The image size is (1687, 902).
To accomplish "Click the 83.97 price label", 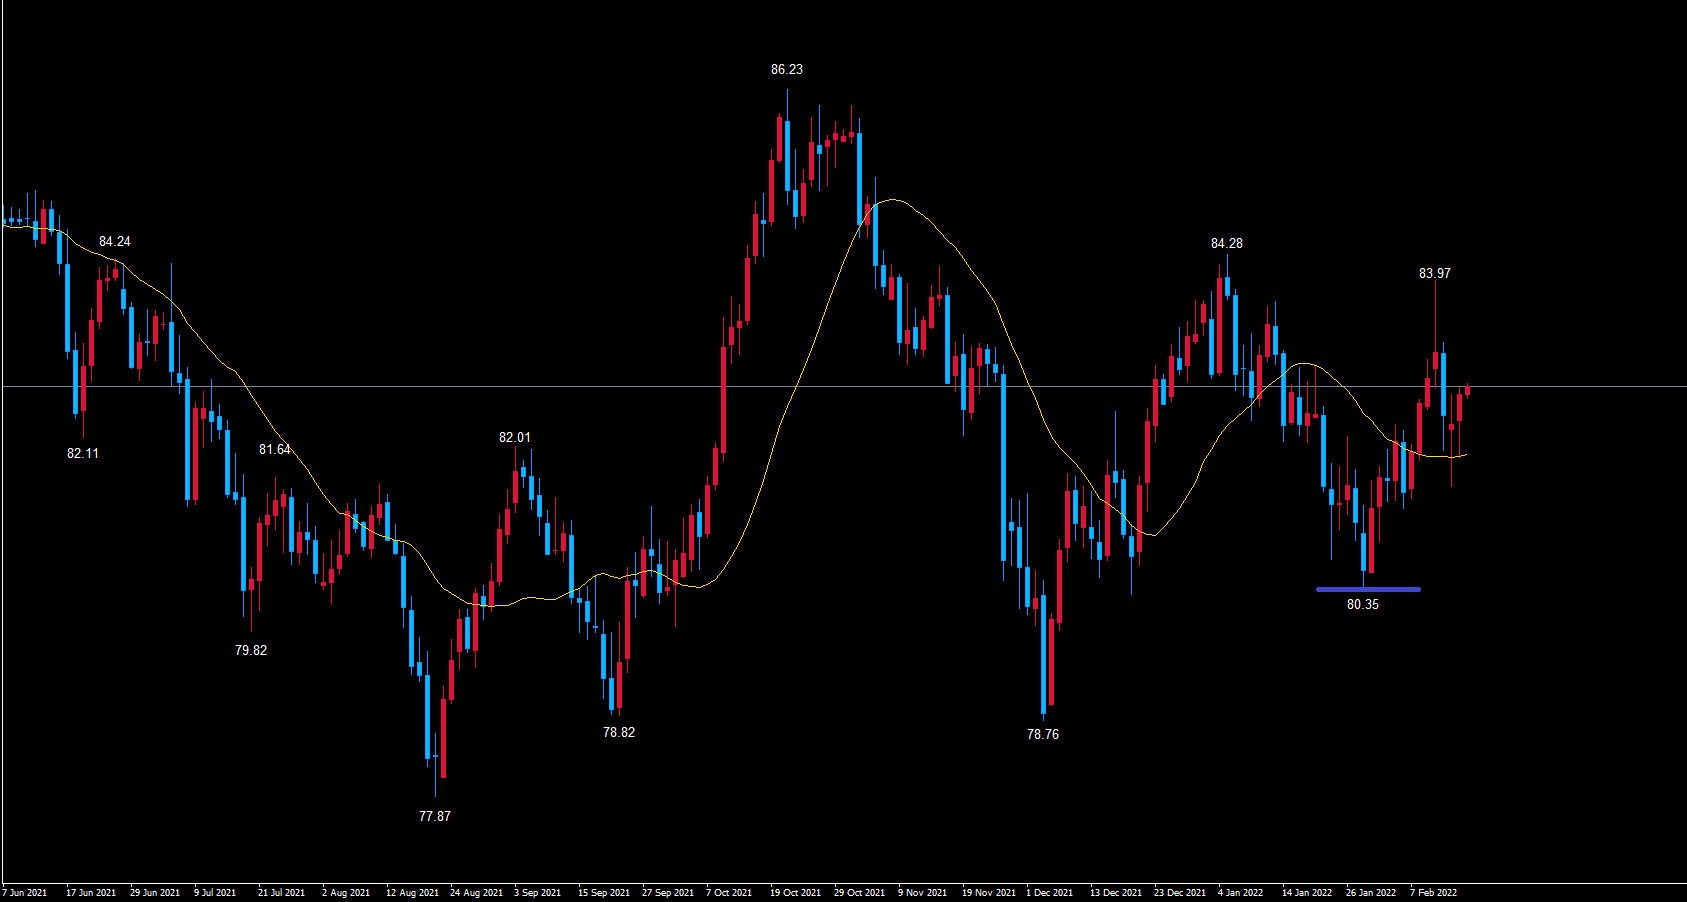I will click(x=1434, y=273).
